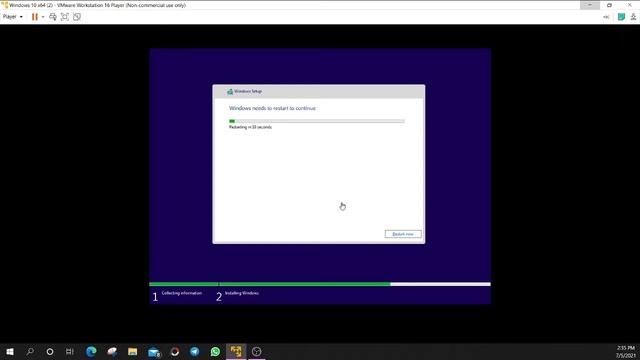Open Telegram from the taskbar
Viewport: 640px width, 360px height.
coord(195,351)
